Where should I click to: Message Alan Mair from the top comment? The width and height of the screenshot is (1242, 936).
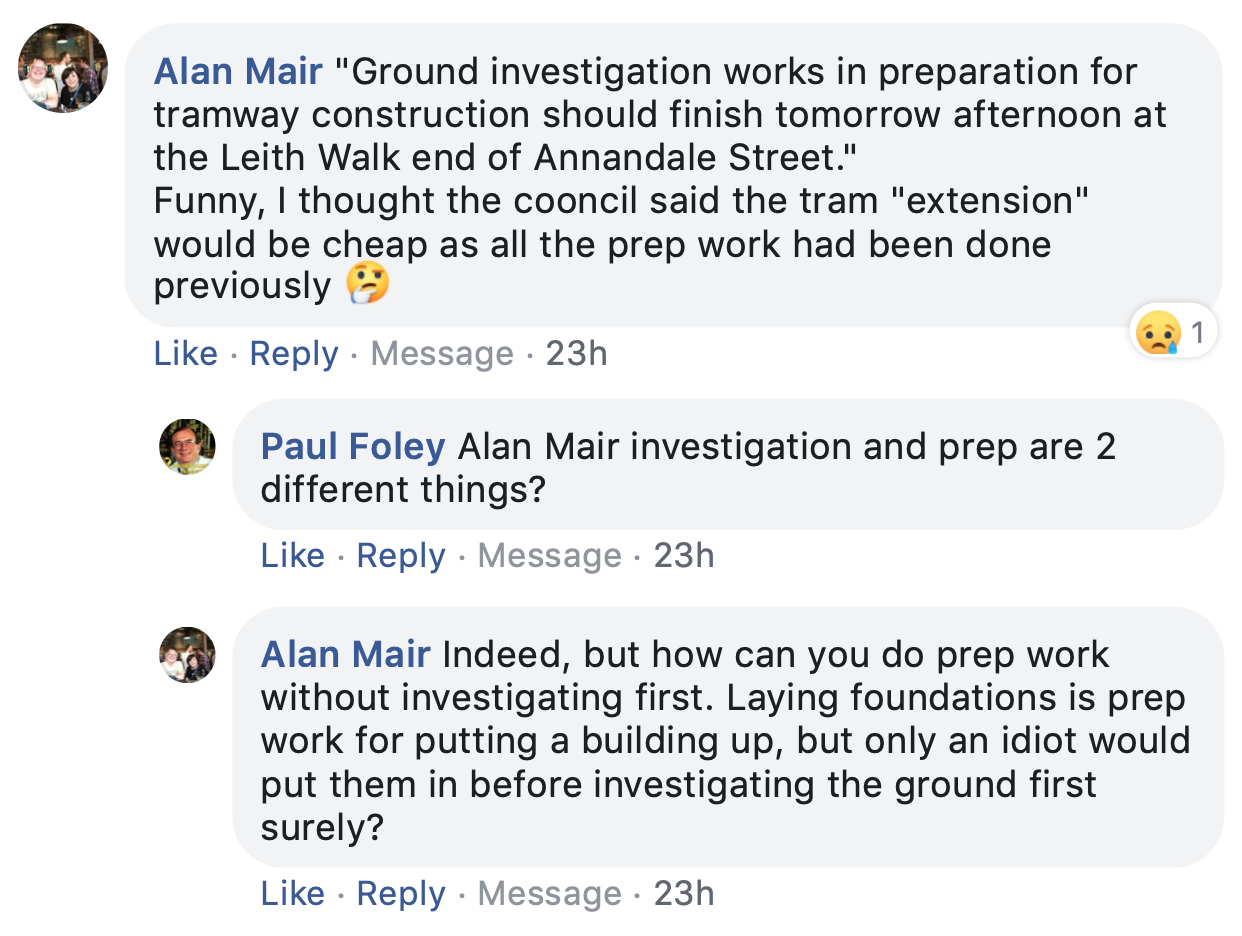point(442,354)
